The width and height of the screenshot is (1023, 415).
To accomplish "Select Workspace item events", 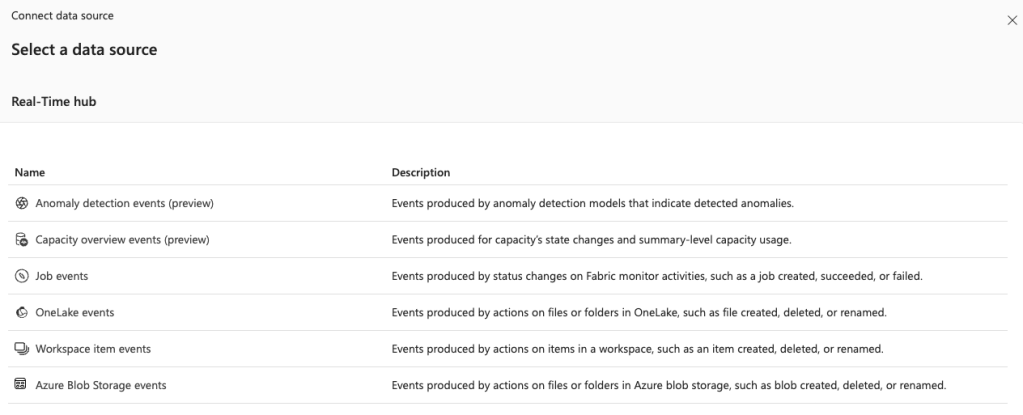I will tap(93, 348).
